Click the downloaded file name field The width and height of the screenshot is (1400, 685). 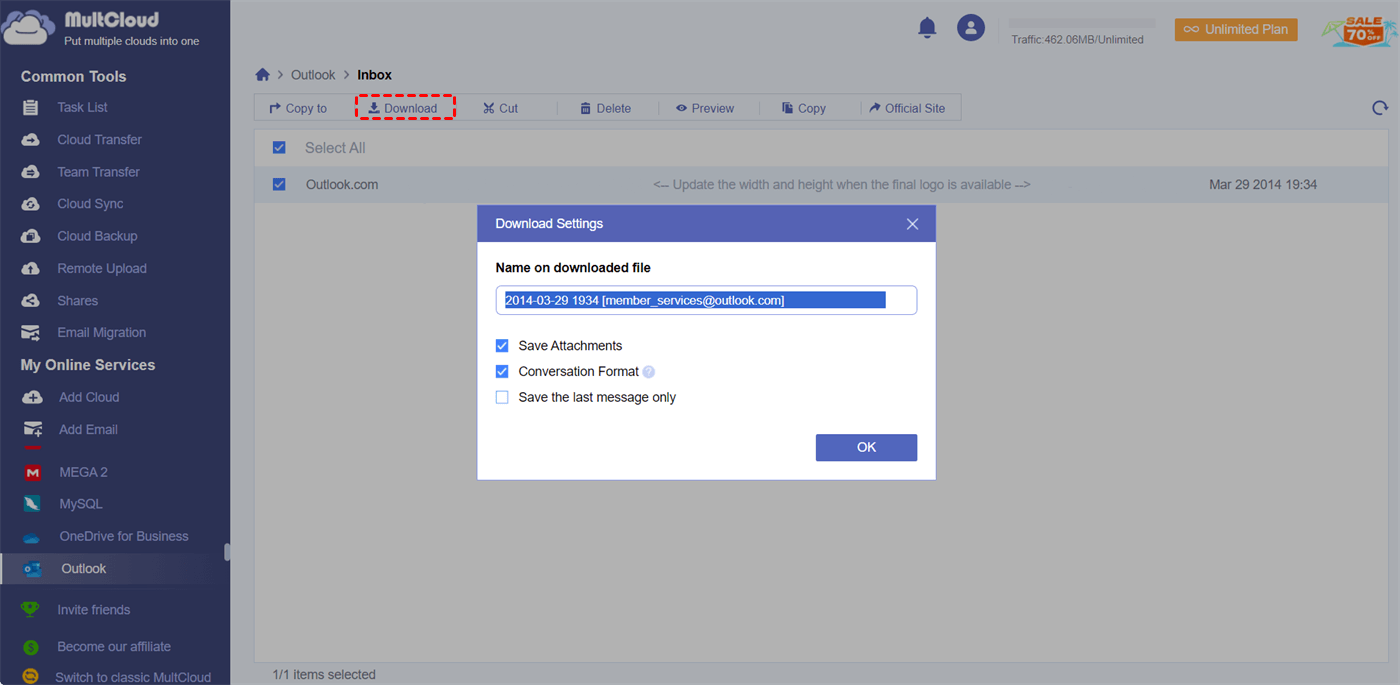[706, 300]
